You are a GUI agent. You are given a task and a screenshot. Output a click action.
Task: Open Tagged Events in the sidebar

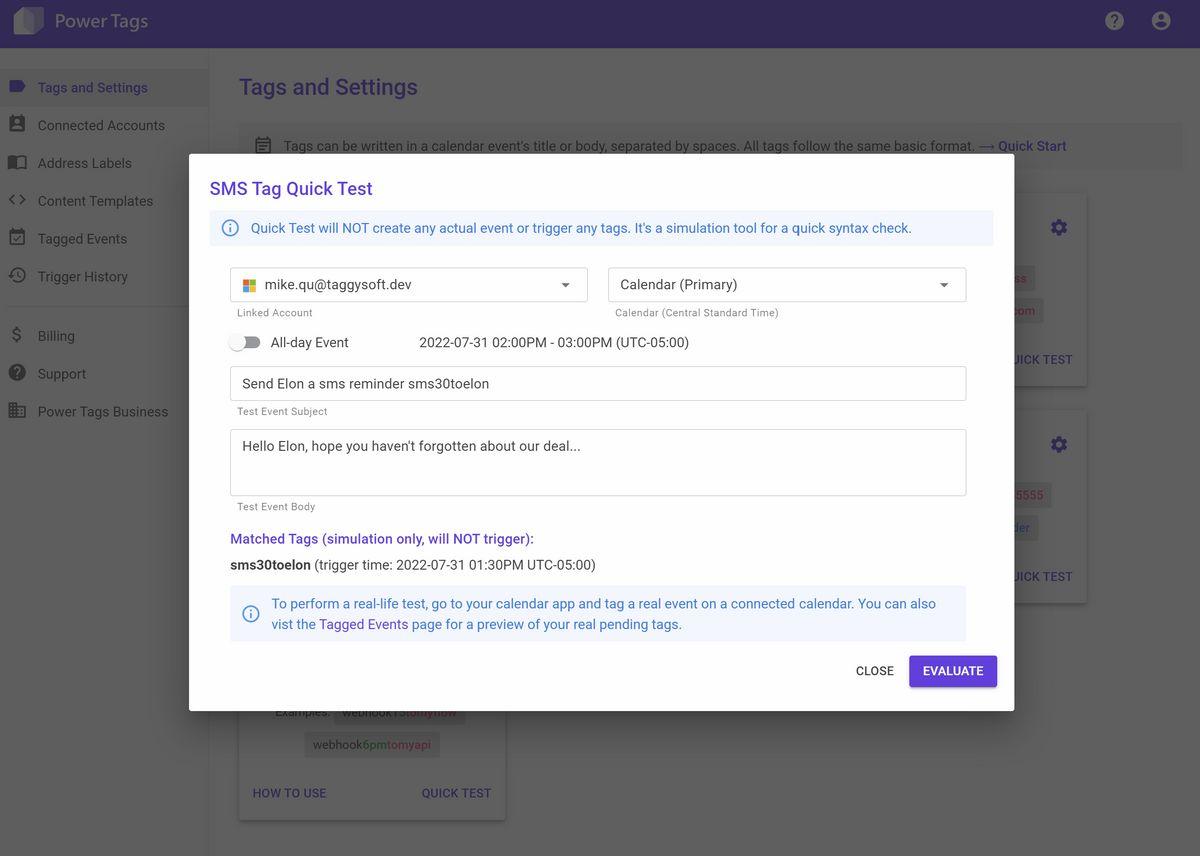104,239
